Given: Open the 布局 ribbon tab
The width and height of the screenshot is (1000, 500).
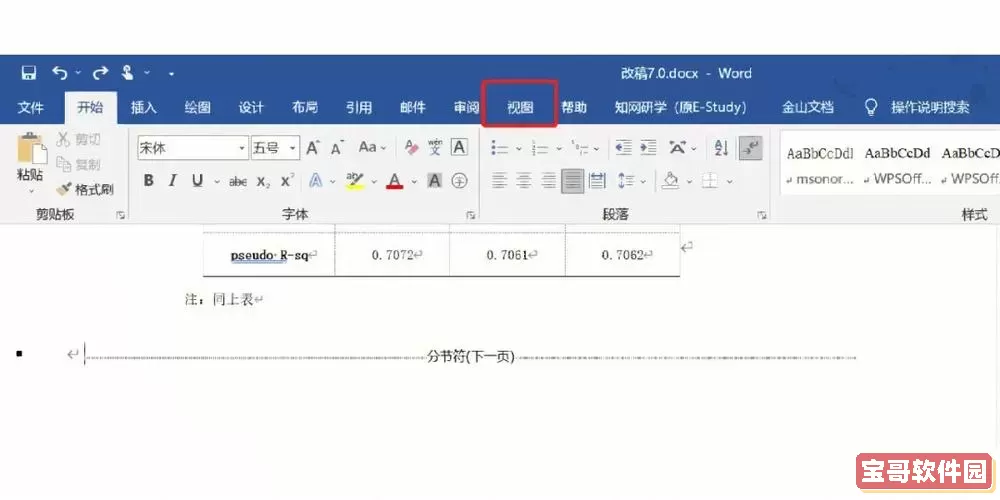Looking at the screenshot, I should tap(305, 107).
